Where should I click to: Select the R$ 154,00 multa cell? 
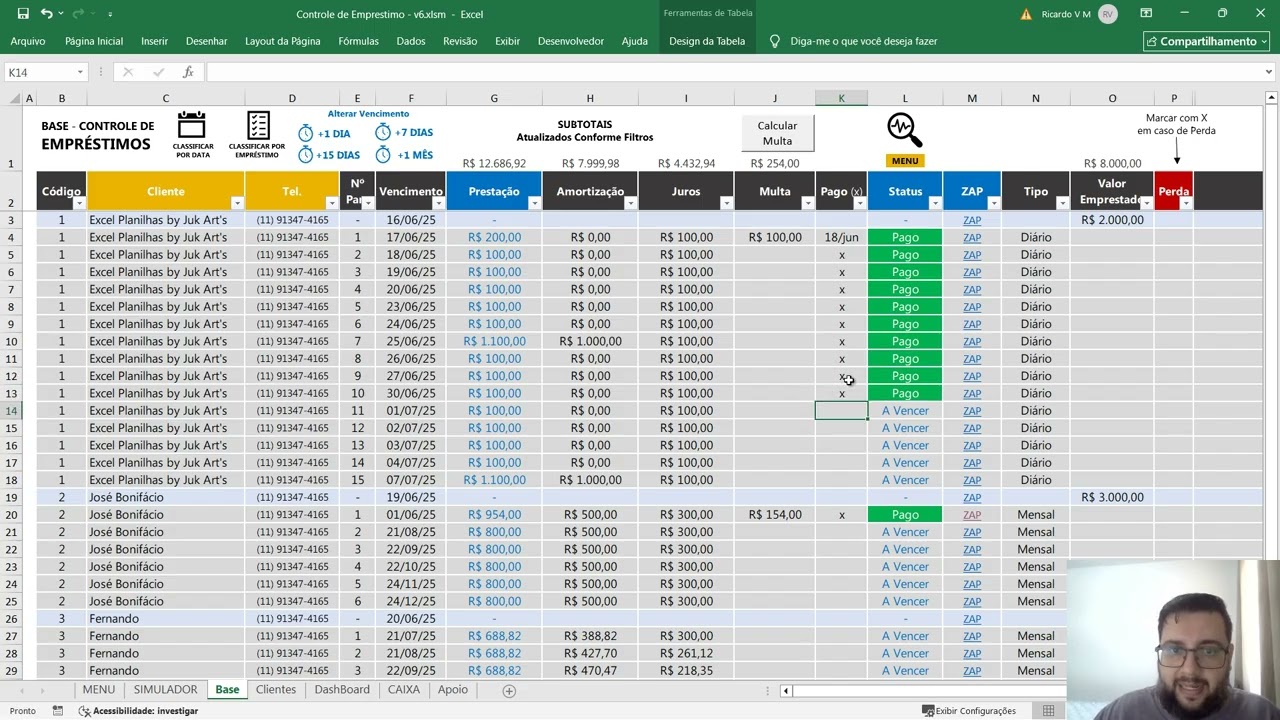click(x=775, y=514)
